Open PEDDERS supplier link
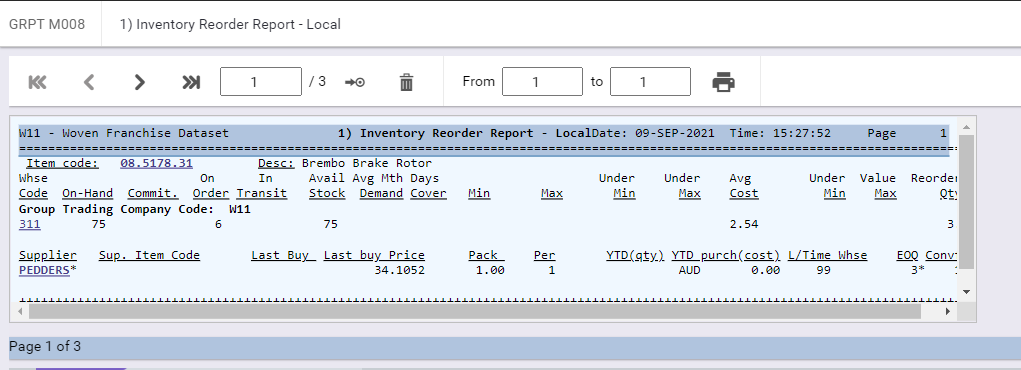The height and width of the screenshot is (370, 1021). (44, 270)
